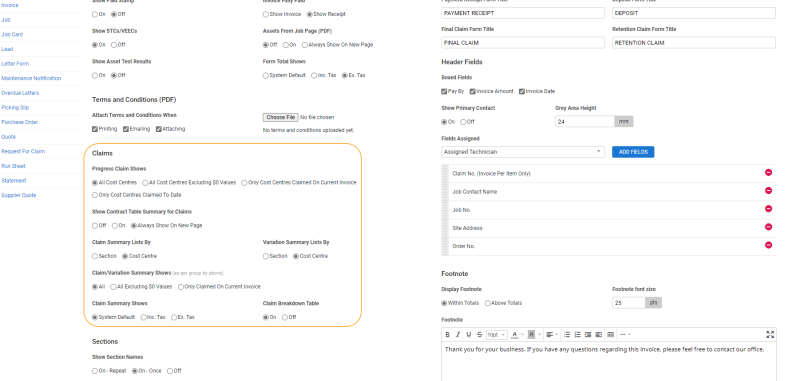Click the ADD FIELDS button
Screen dimensions: 800x381
coord(633,152)
